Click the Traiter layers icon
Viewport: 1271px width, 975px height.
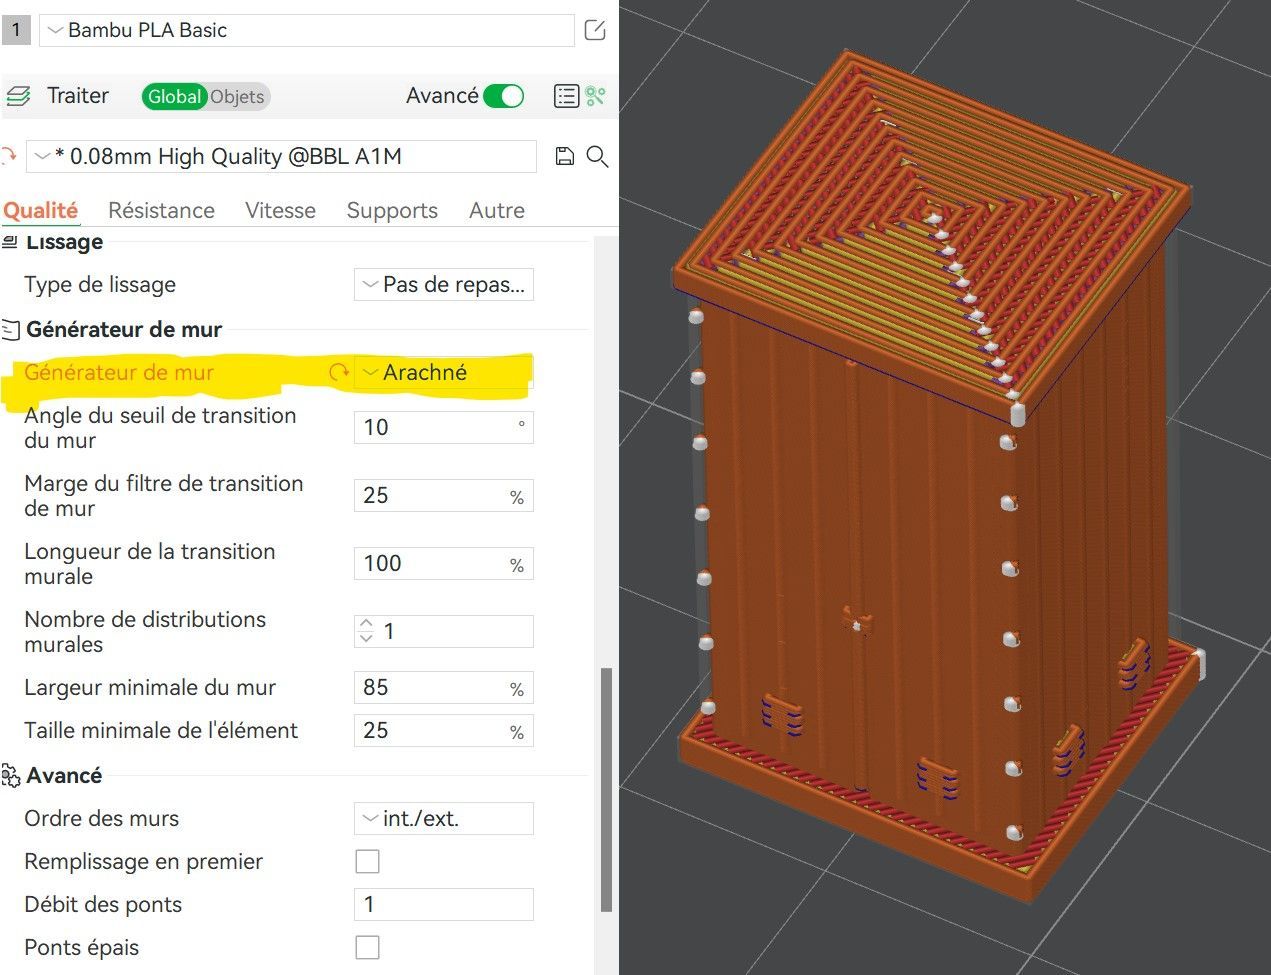coord(18,96)
